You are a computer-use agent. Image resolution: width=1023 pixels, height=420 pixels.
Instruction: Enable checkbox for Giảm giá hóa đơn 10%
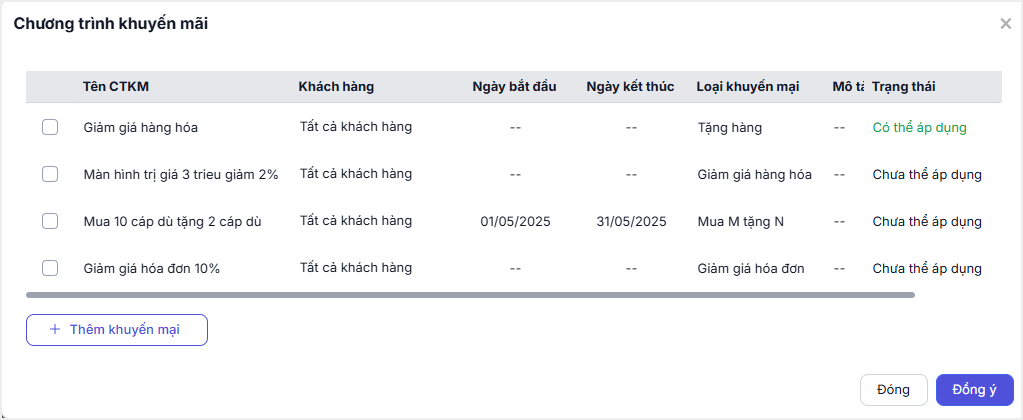tap(50, 268)
